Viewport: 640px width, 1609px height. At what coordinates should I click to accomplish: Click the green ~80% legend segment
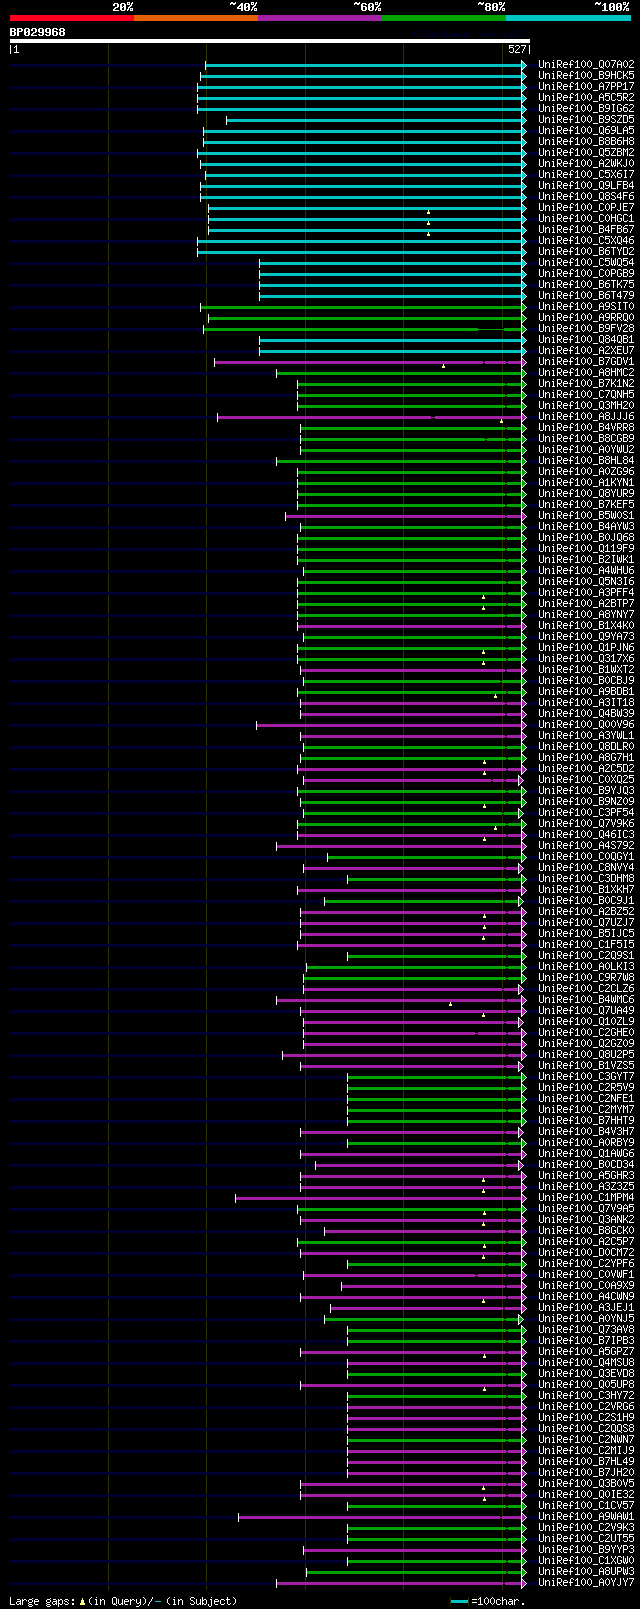(444, 18)
